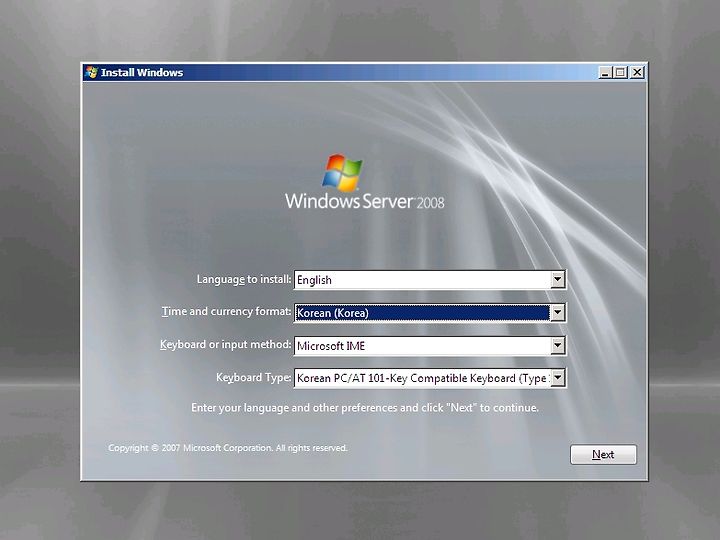This screenshot has height=540, width=720.
Task: Click the Install Windows title bar icon
Action: [91, 72]
